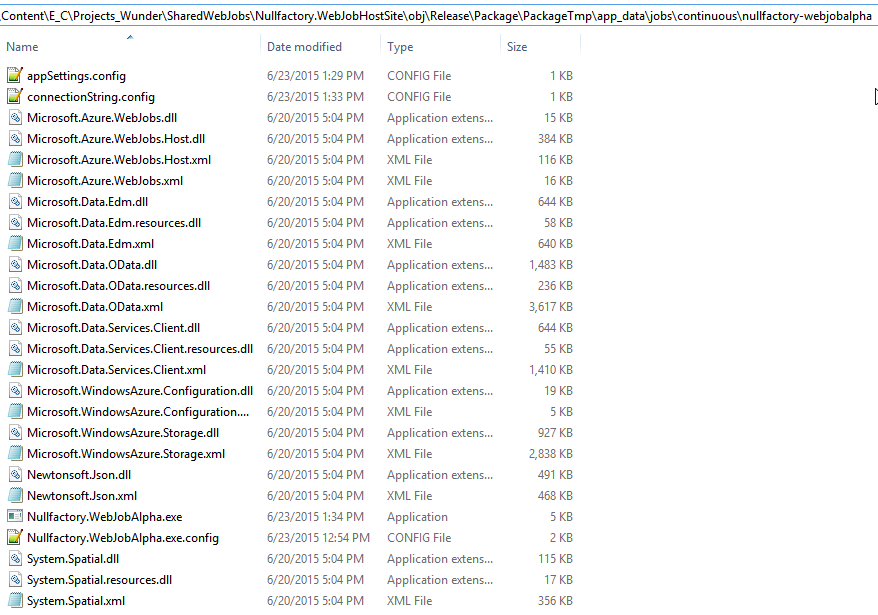Select the Microsoft.Data.Services.Client.dll file name
878x615 pixels.
(x=114, y=328)
